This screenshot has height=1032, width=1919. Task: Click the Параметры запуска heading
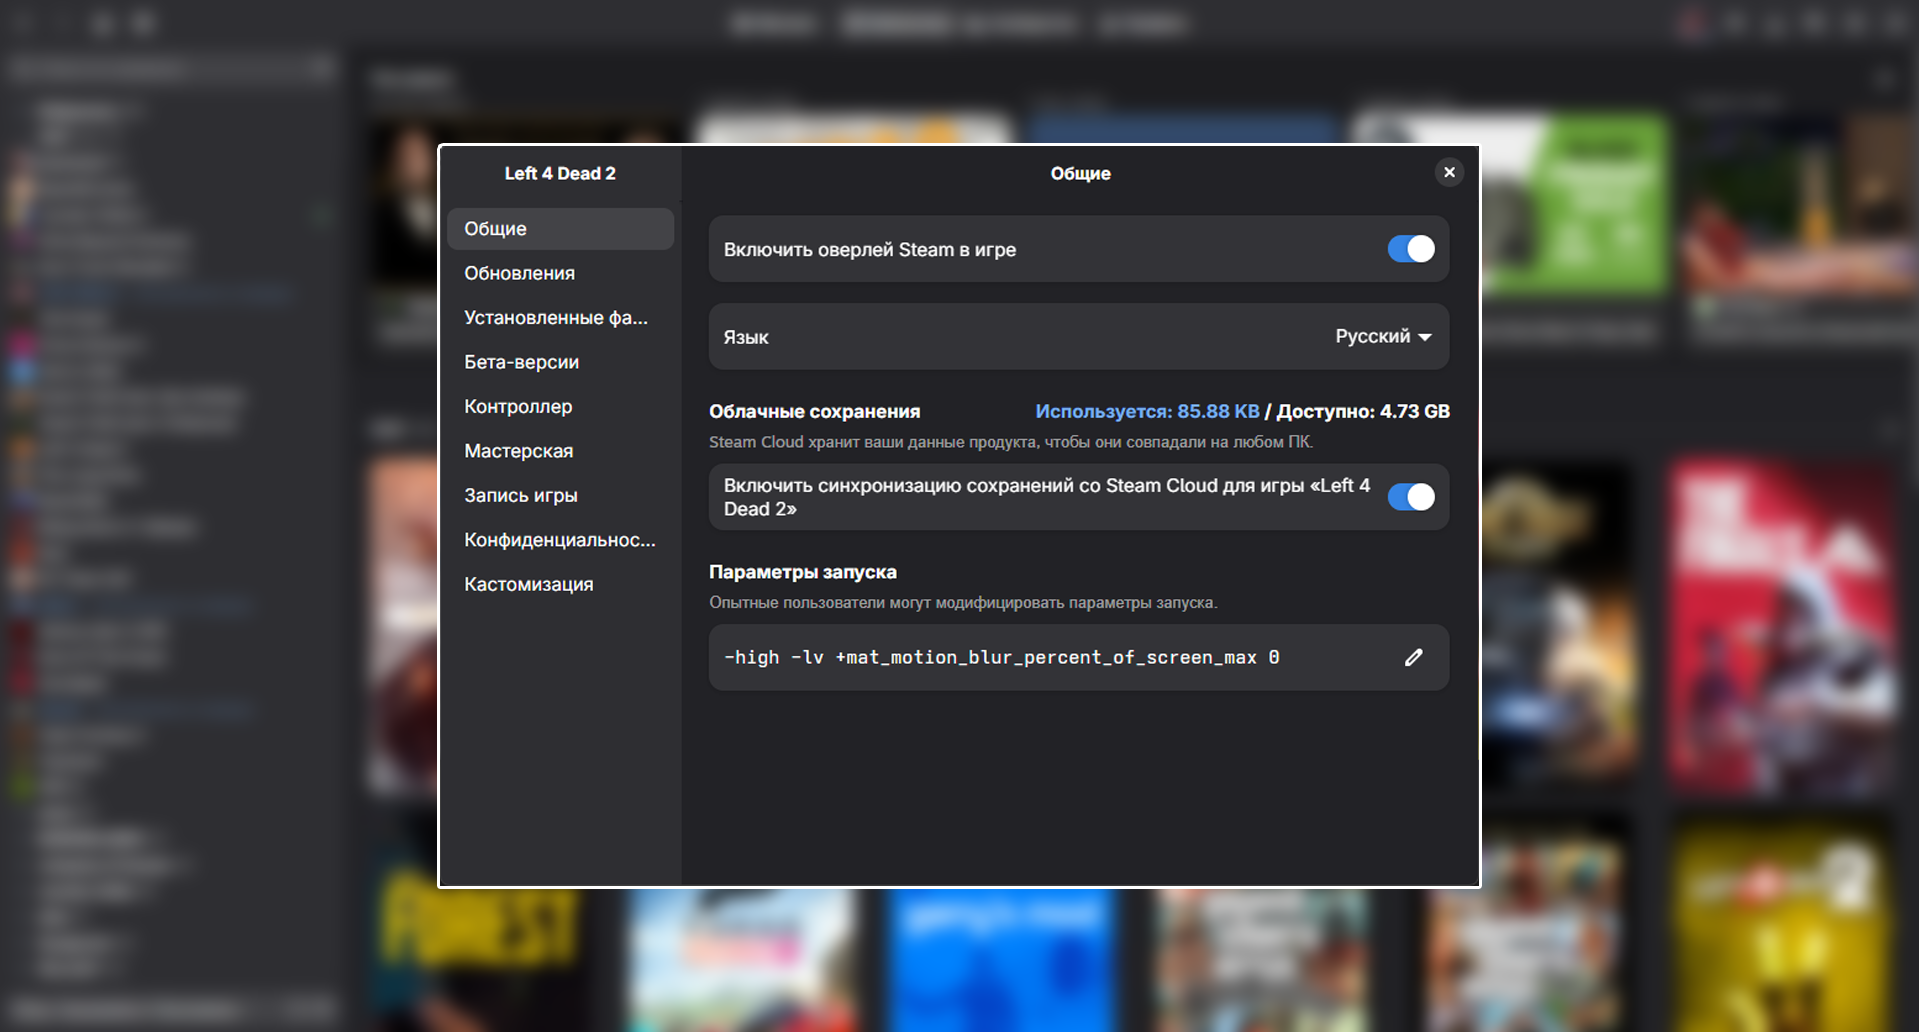coord(803,572)
